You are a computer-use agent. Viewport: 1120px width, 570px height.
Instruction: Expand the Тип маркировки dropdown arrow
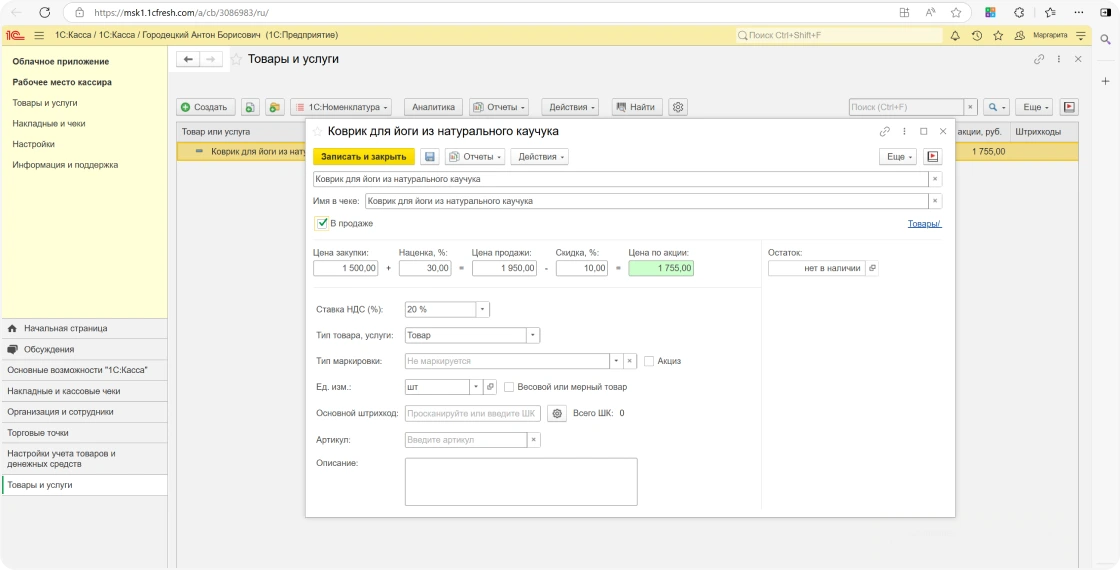pyautogui.click(x=616, y=361)
